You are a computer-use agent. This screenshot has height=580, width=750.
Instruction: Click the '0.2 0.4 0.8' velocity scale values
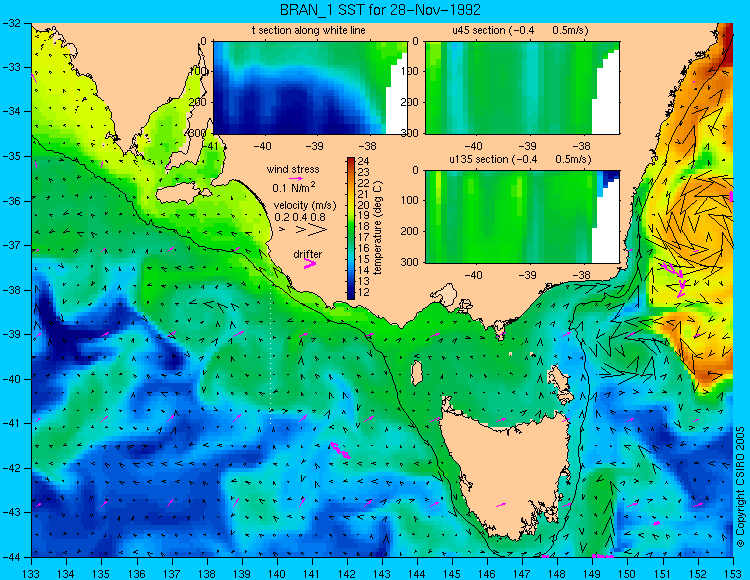pos(300,217)
